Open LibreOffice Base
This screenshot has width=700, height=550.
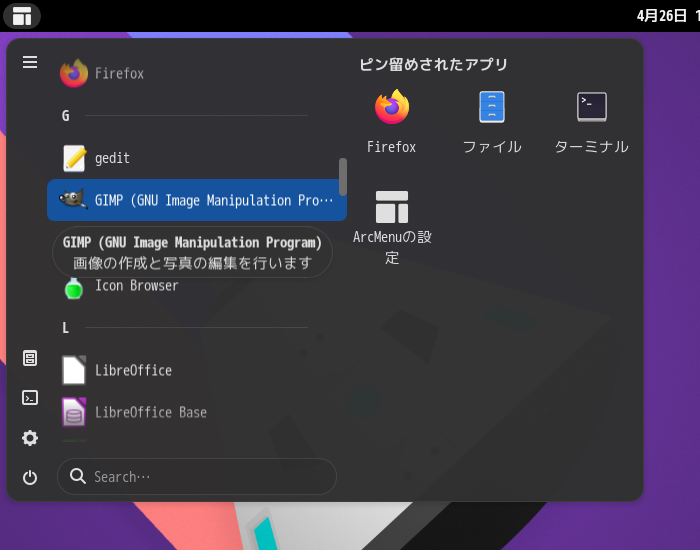click(197, 412)
